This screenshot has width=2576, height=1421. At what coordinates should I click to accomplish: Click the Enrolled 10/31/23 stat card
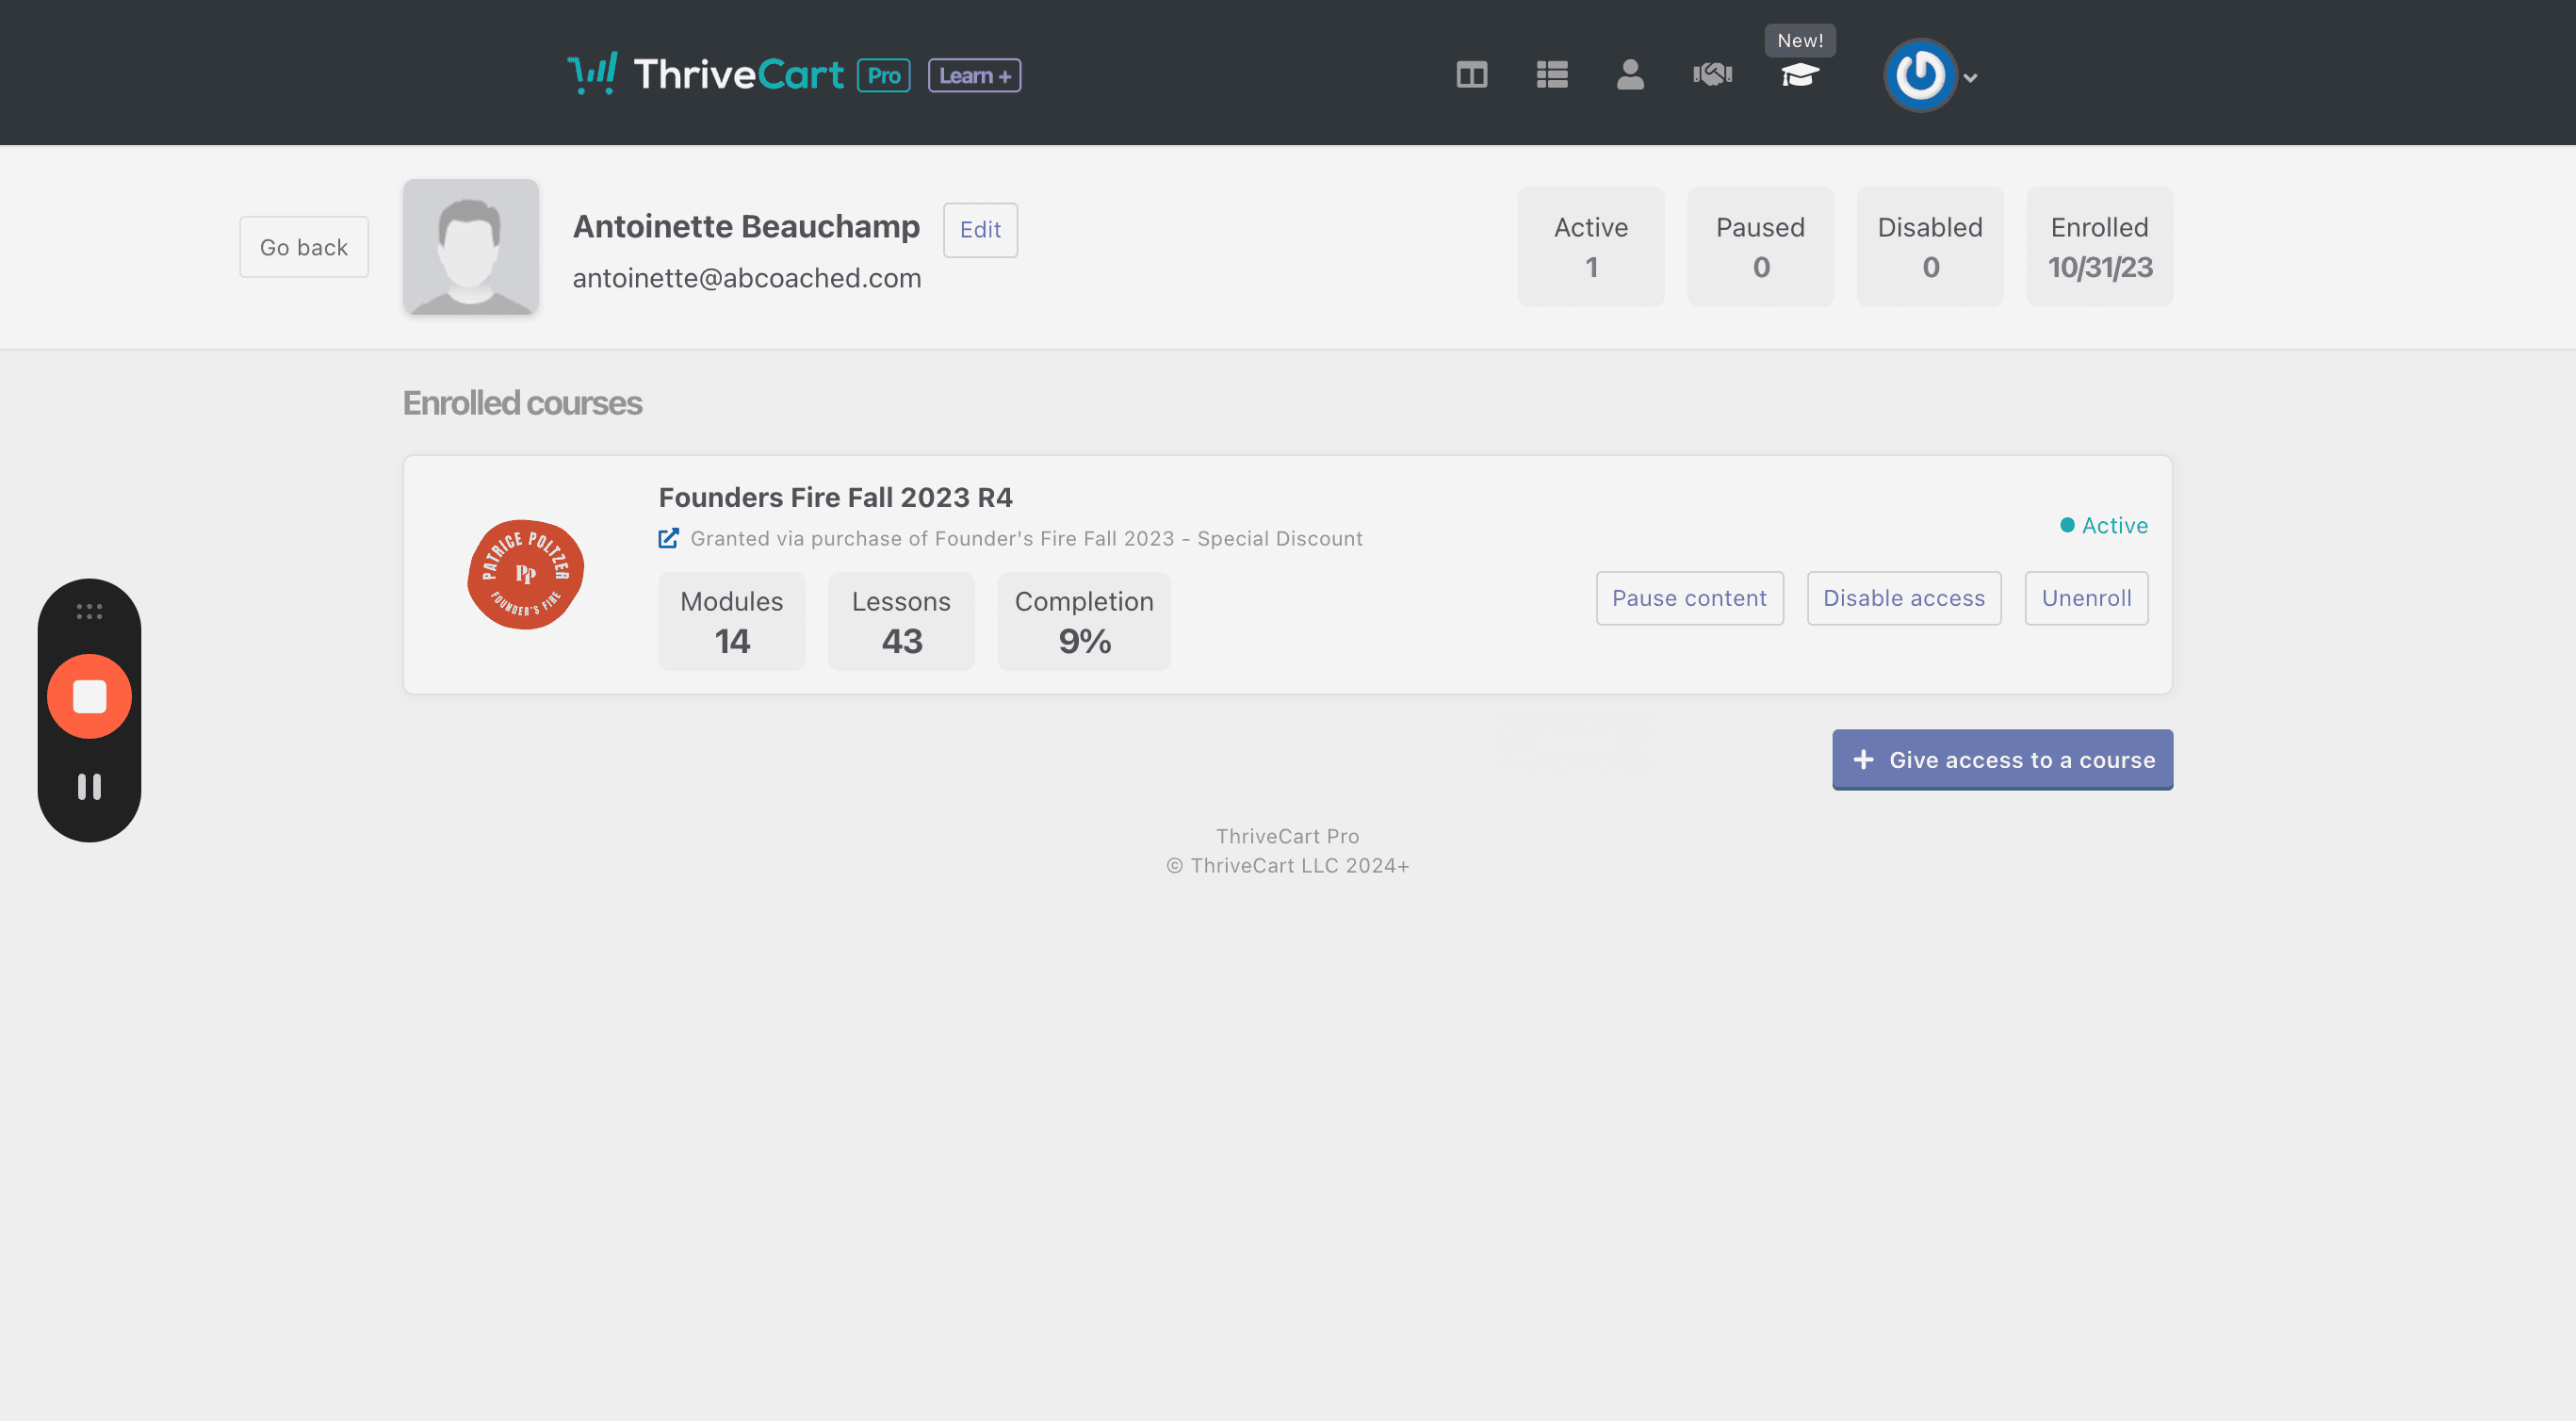pyautogui.click(x=2099, y=247)
